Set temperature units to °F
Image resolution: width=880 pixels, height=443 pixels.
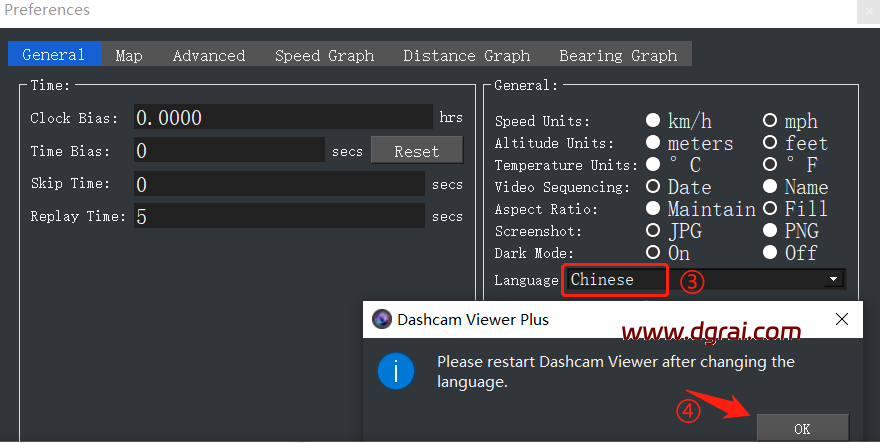point(770,165)
